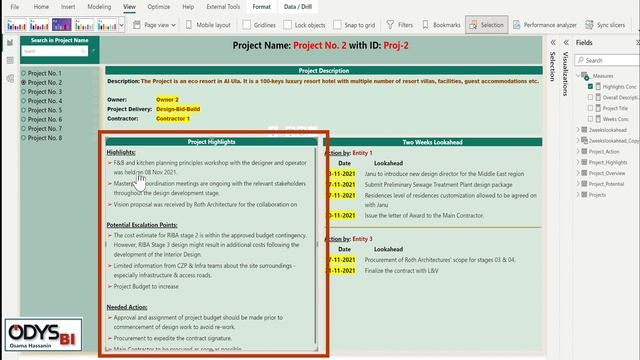The image size is (640, 360).
Task: Apply the purple theme thumbnail
Action: coord(62,25)
